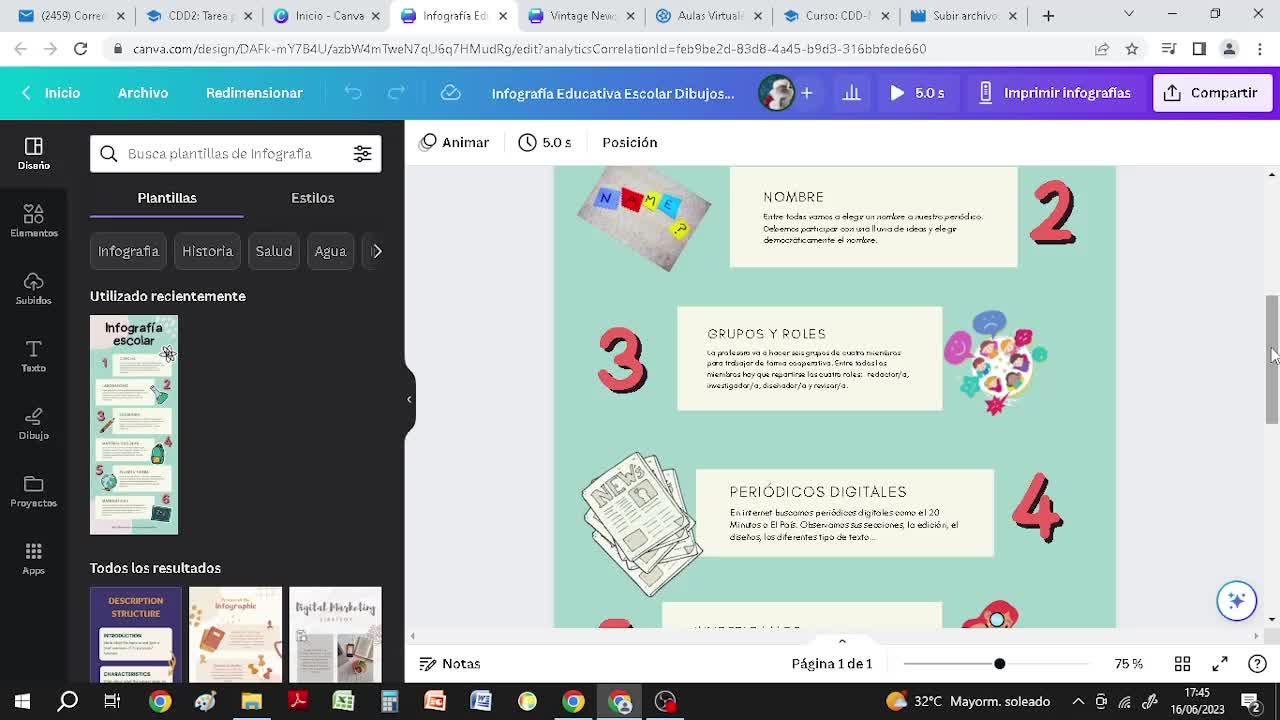Select the Salud category chip
Viewport: 1280px width, 720px height.
point(273,251)
